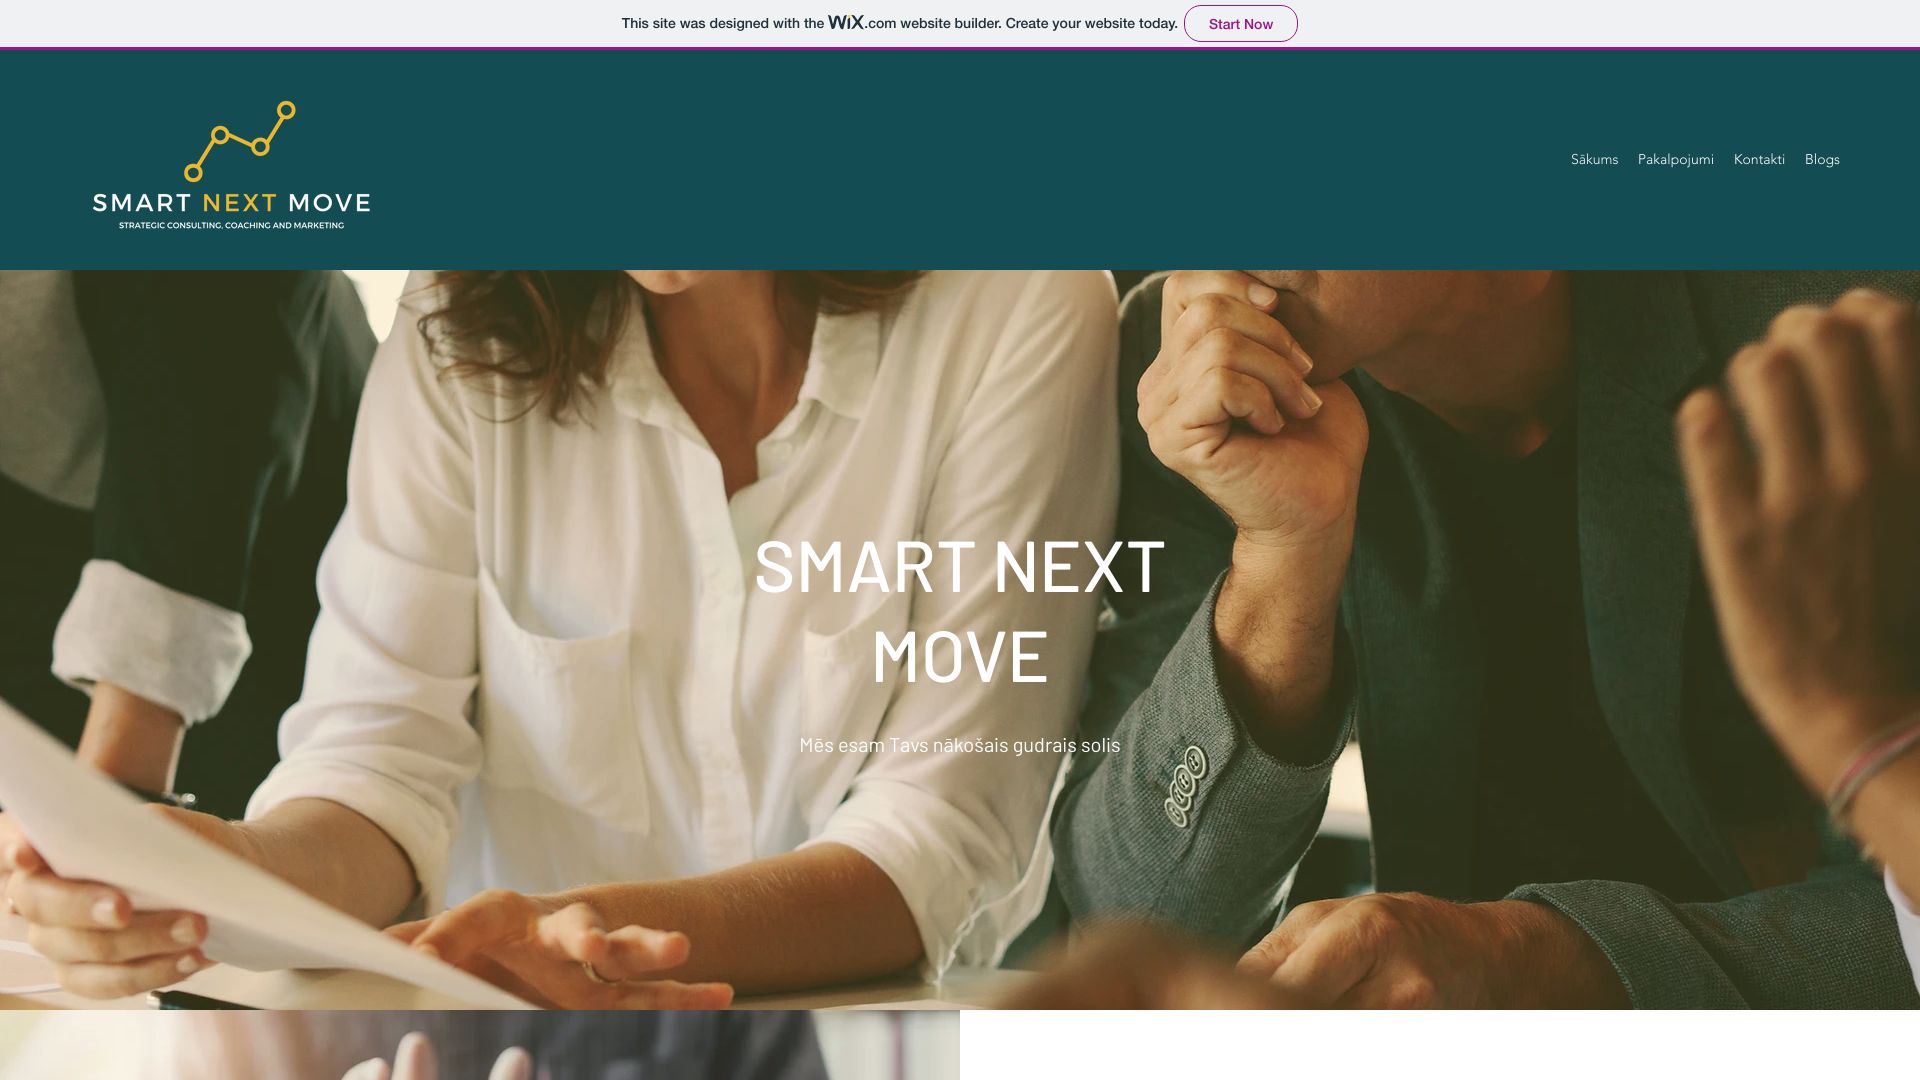
Task: Open the partially visible image at bottom left
Action: 479,1045
